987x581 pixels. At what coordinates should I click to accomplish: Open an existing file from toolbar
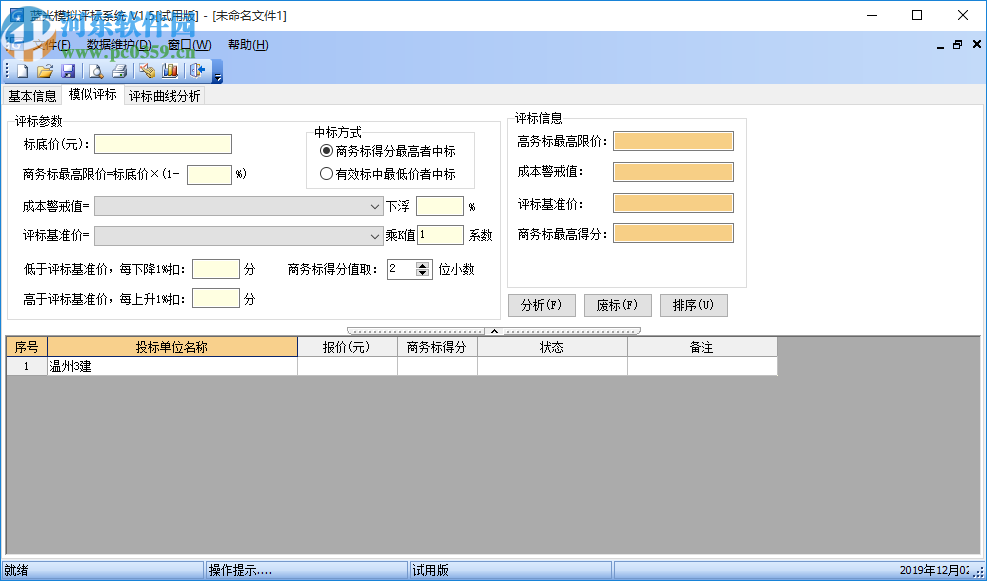[44, 71]
